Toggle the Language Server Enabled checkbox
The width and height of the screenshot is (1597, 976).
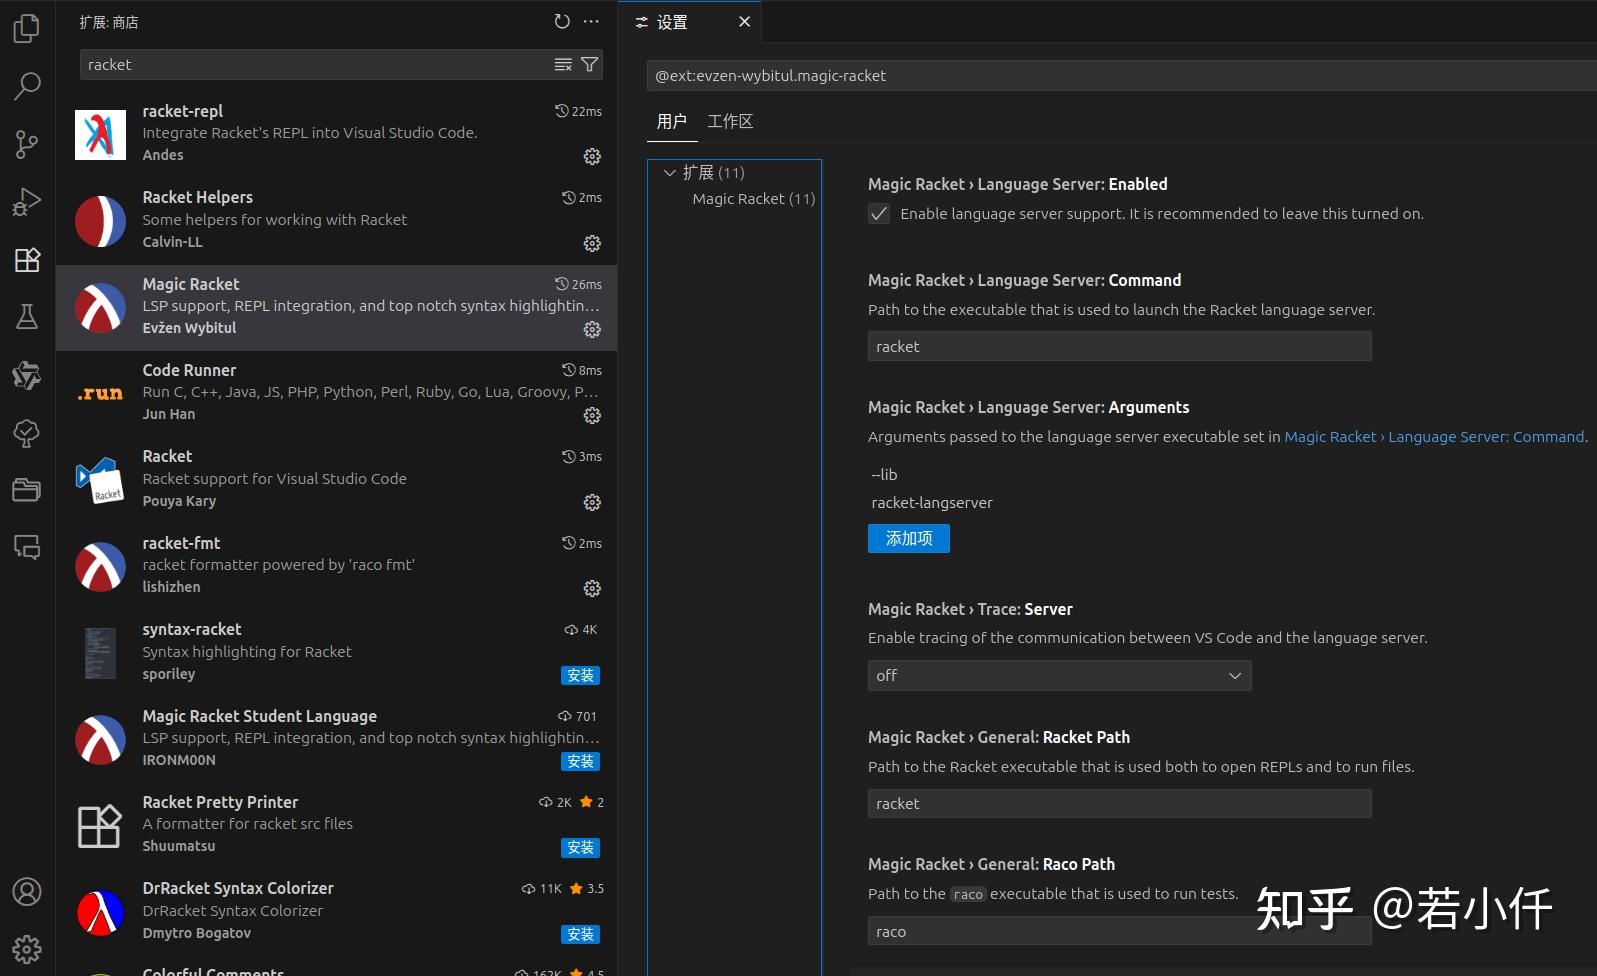tap(879, 214)
